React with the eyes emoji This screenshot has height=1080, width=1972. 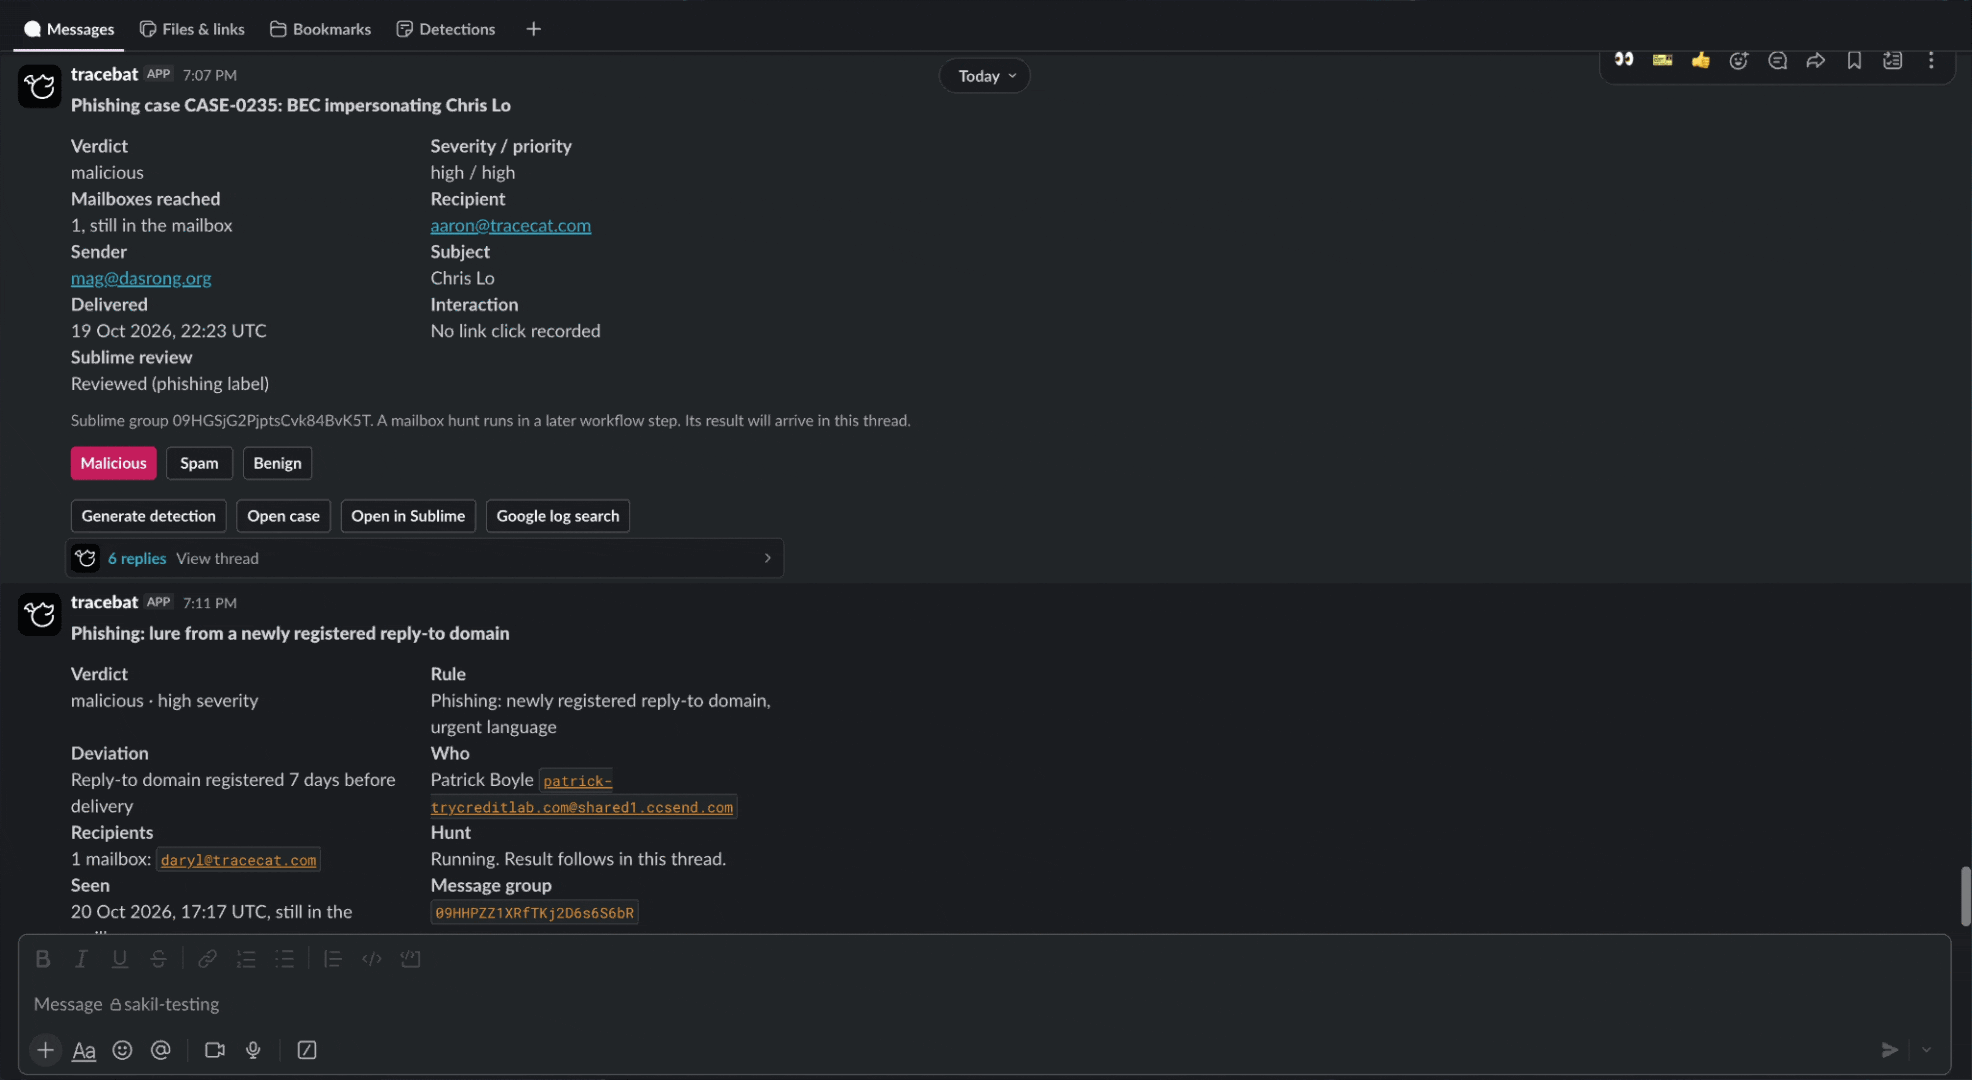tap(1624, 60)
